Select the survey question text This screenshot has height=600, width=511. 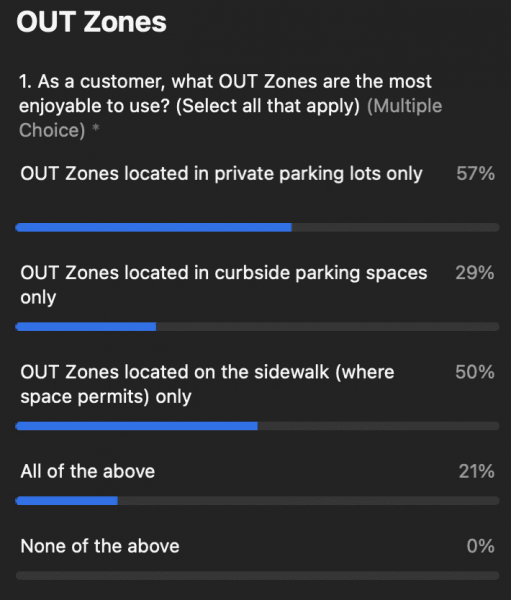[225, 94]
